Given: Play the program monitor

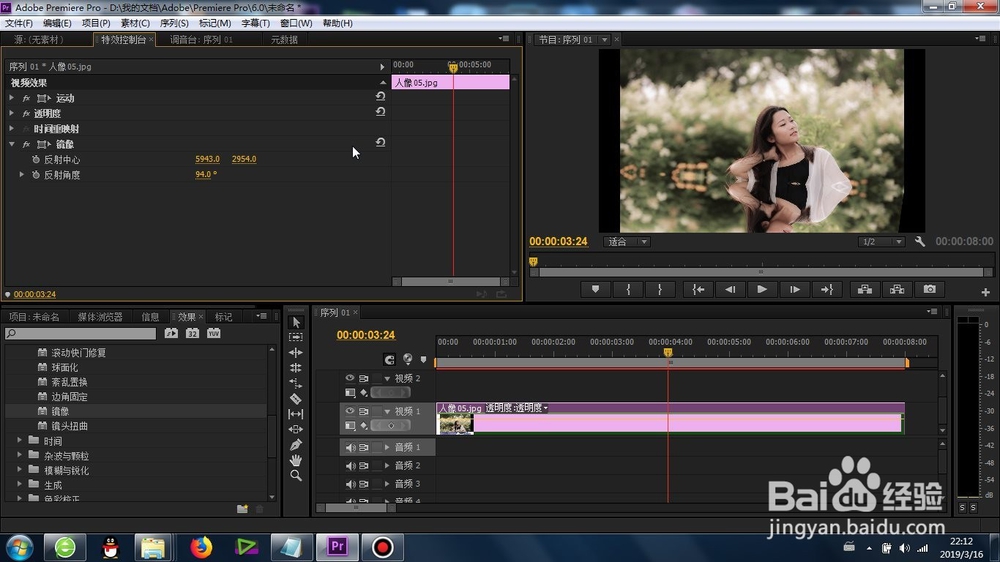Looking at the screenshot, I should (x=762, y=290).
